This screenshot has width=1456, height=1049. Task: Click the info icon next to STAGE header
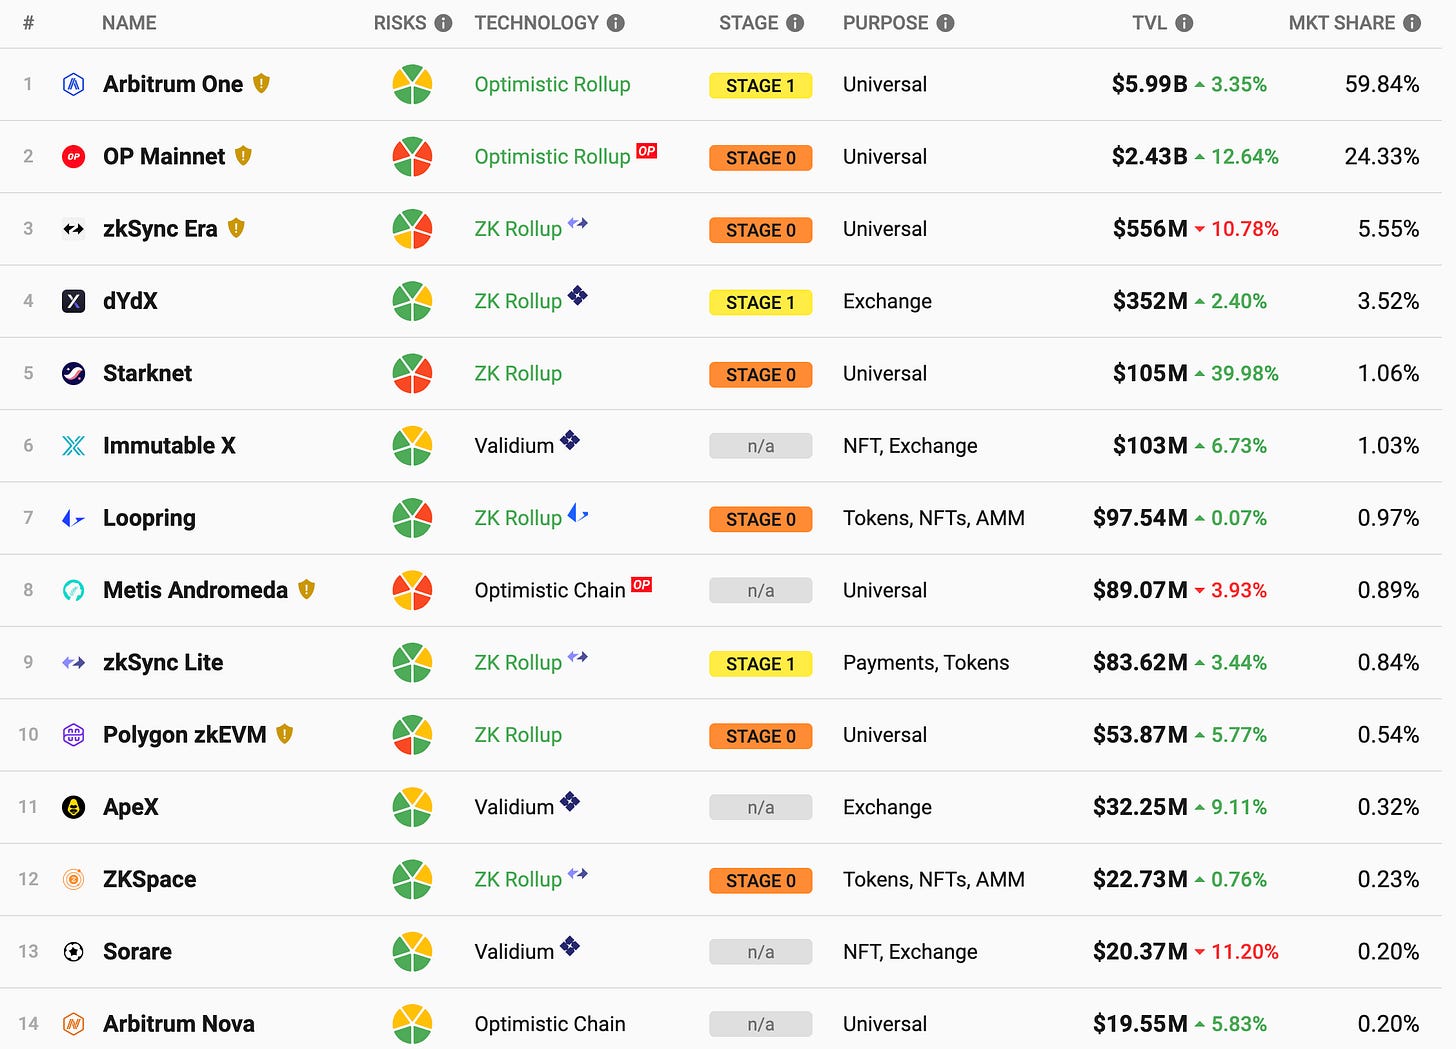(795, 23)
